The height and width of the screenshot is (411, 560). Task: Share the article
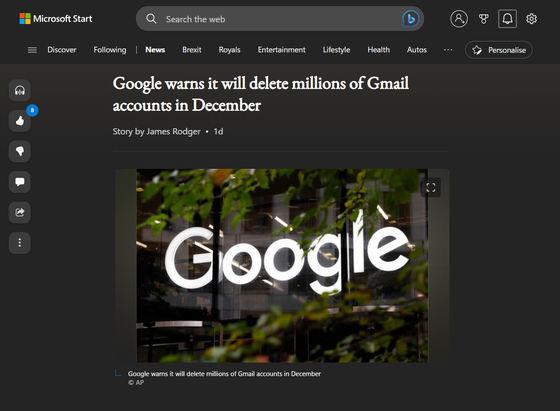[20, 212]
